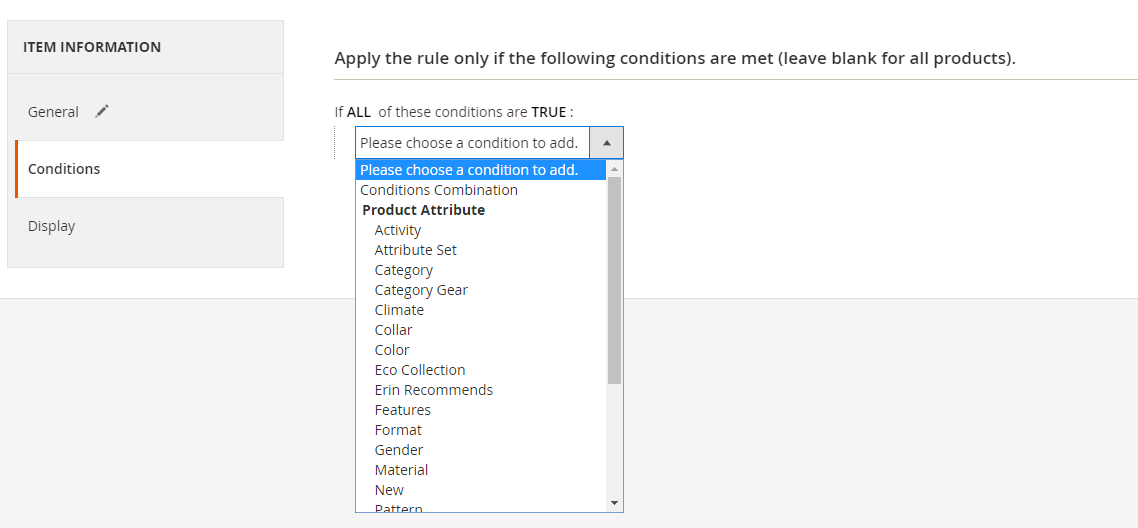Select the Material attribute option

pyautogui.click(x=401, y=470)
